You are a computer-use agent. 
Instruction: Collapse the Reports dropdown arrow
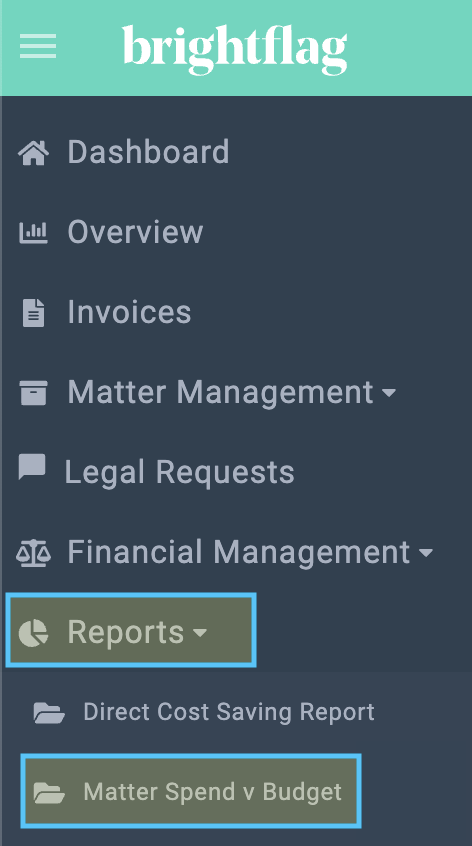200,632
